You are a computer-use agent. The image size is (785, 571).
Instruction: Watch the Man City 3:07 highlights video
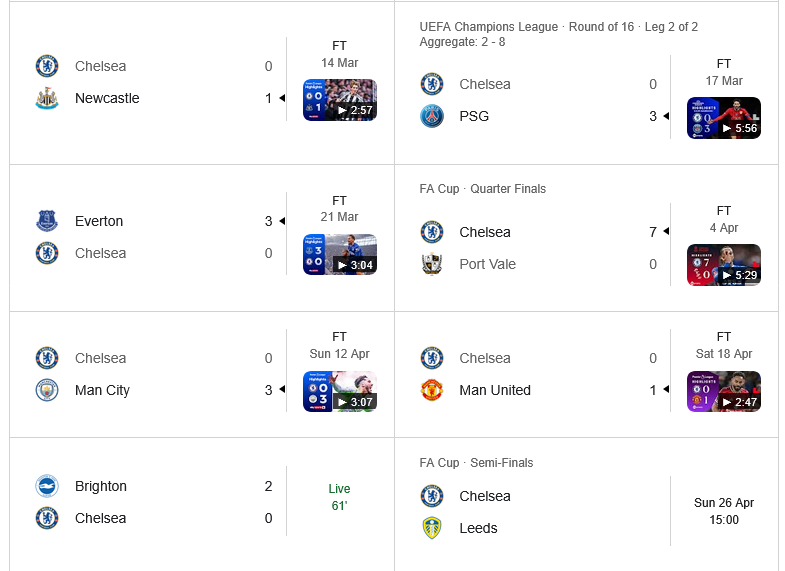click(340, 391)
